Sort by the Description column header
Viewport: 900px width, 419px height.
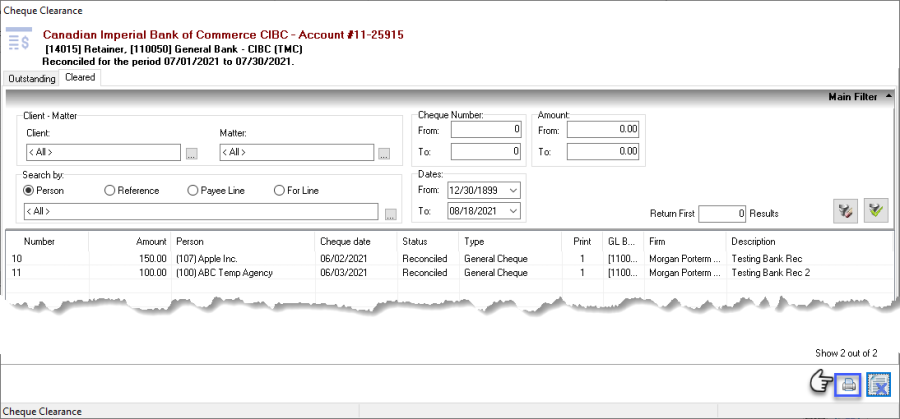(809, 242)
